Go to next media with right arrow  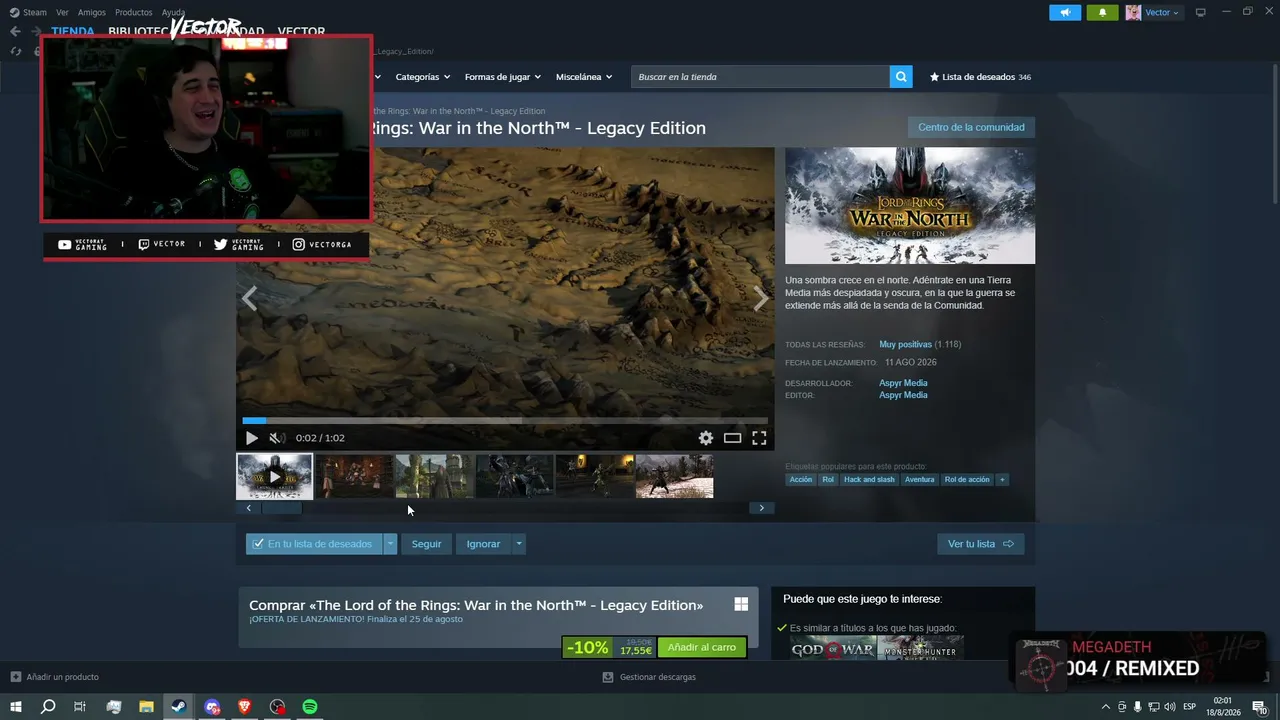[761, 299]
